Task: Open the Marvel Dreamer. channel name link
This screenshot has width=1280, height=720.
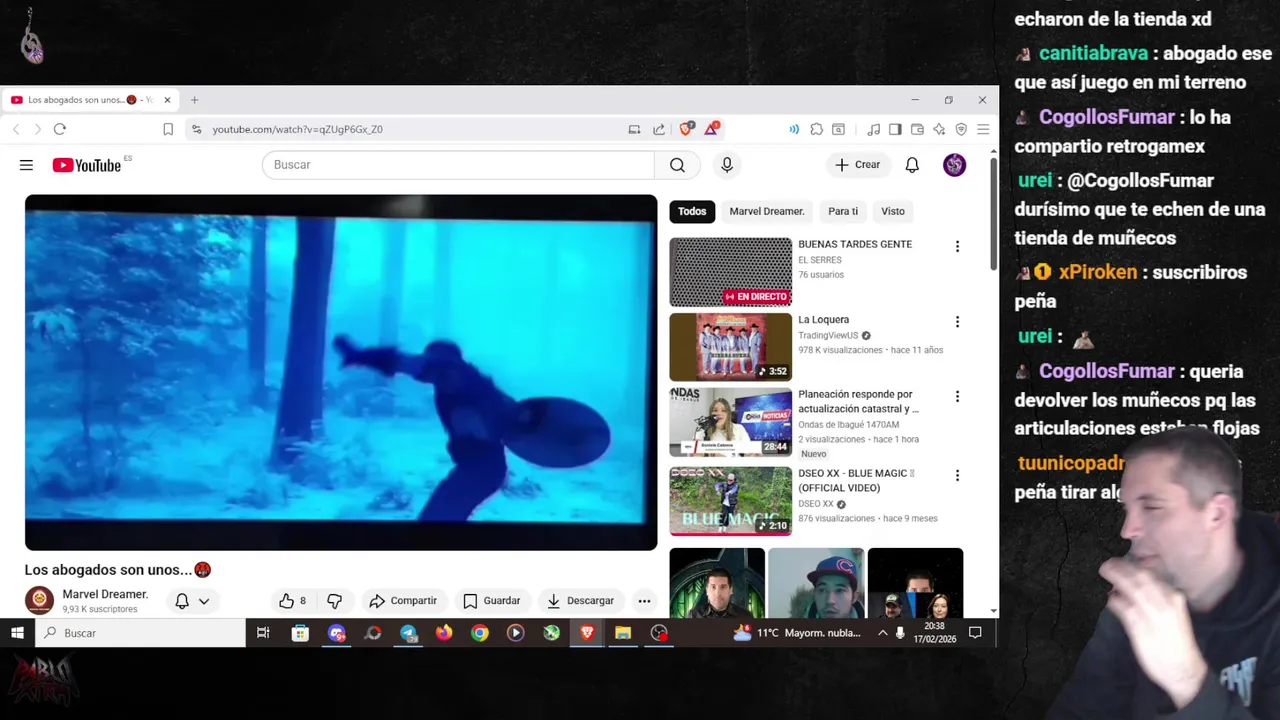Action: pos(105,594)
